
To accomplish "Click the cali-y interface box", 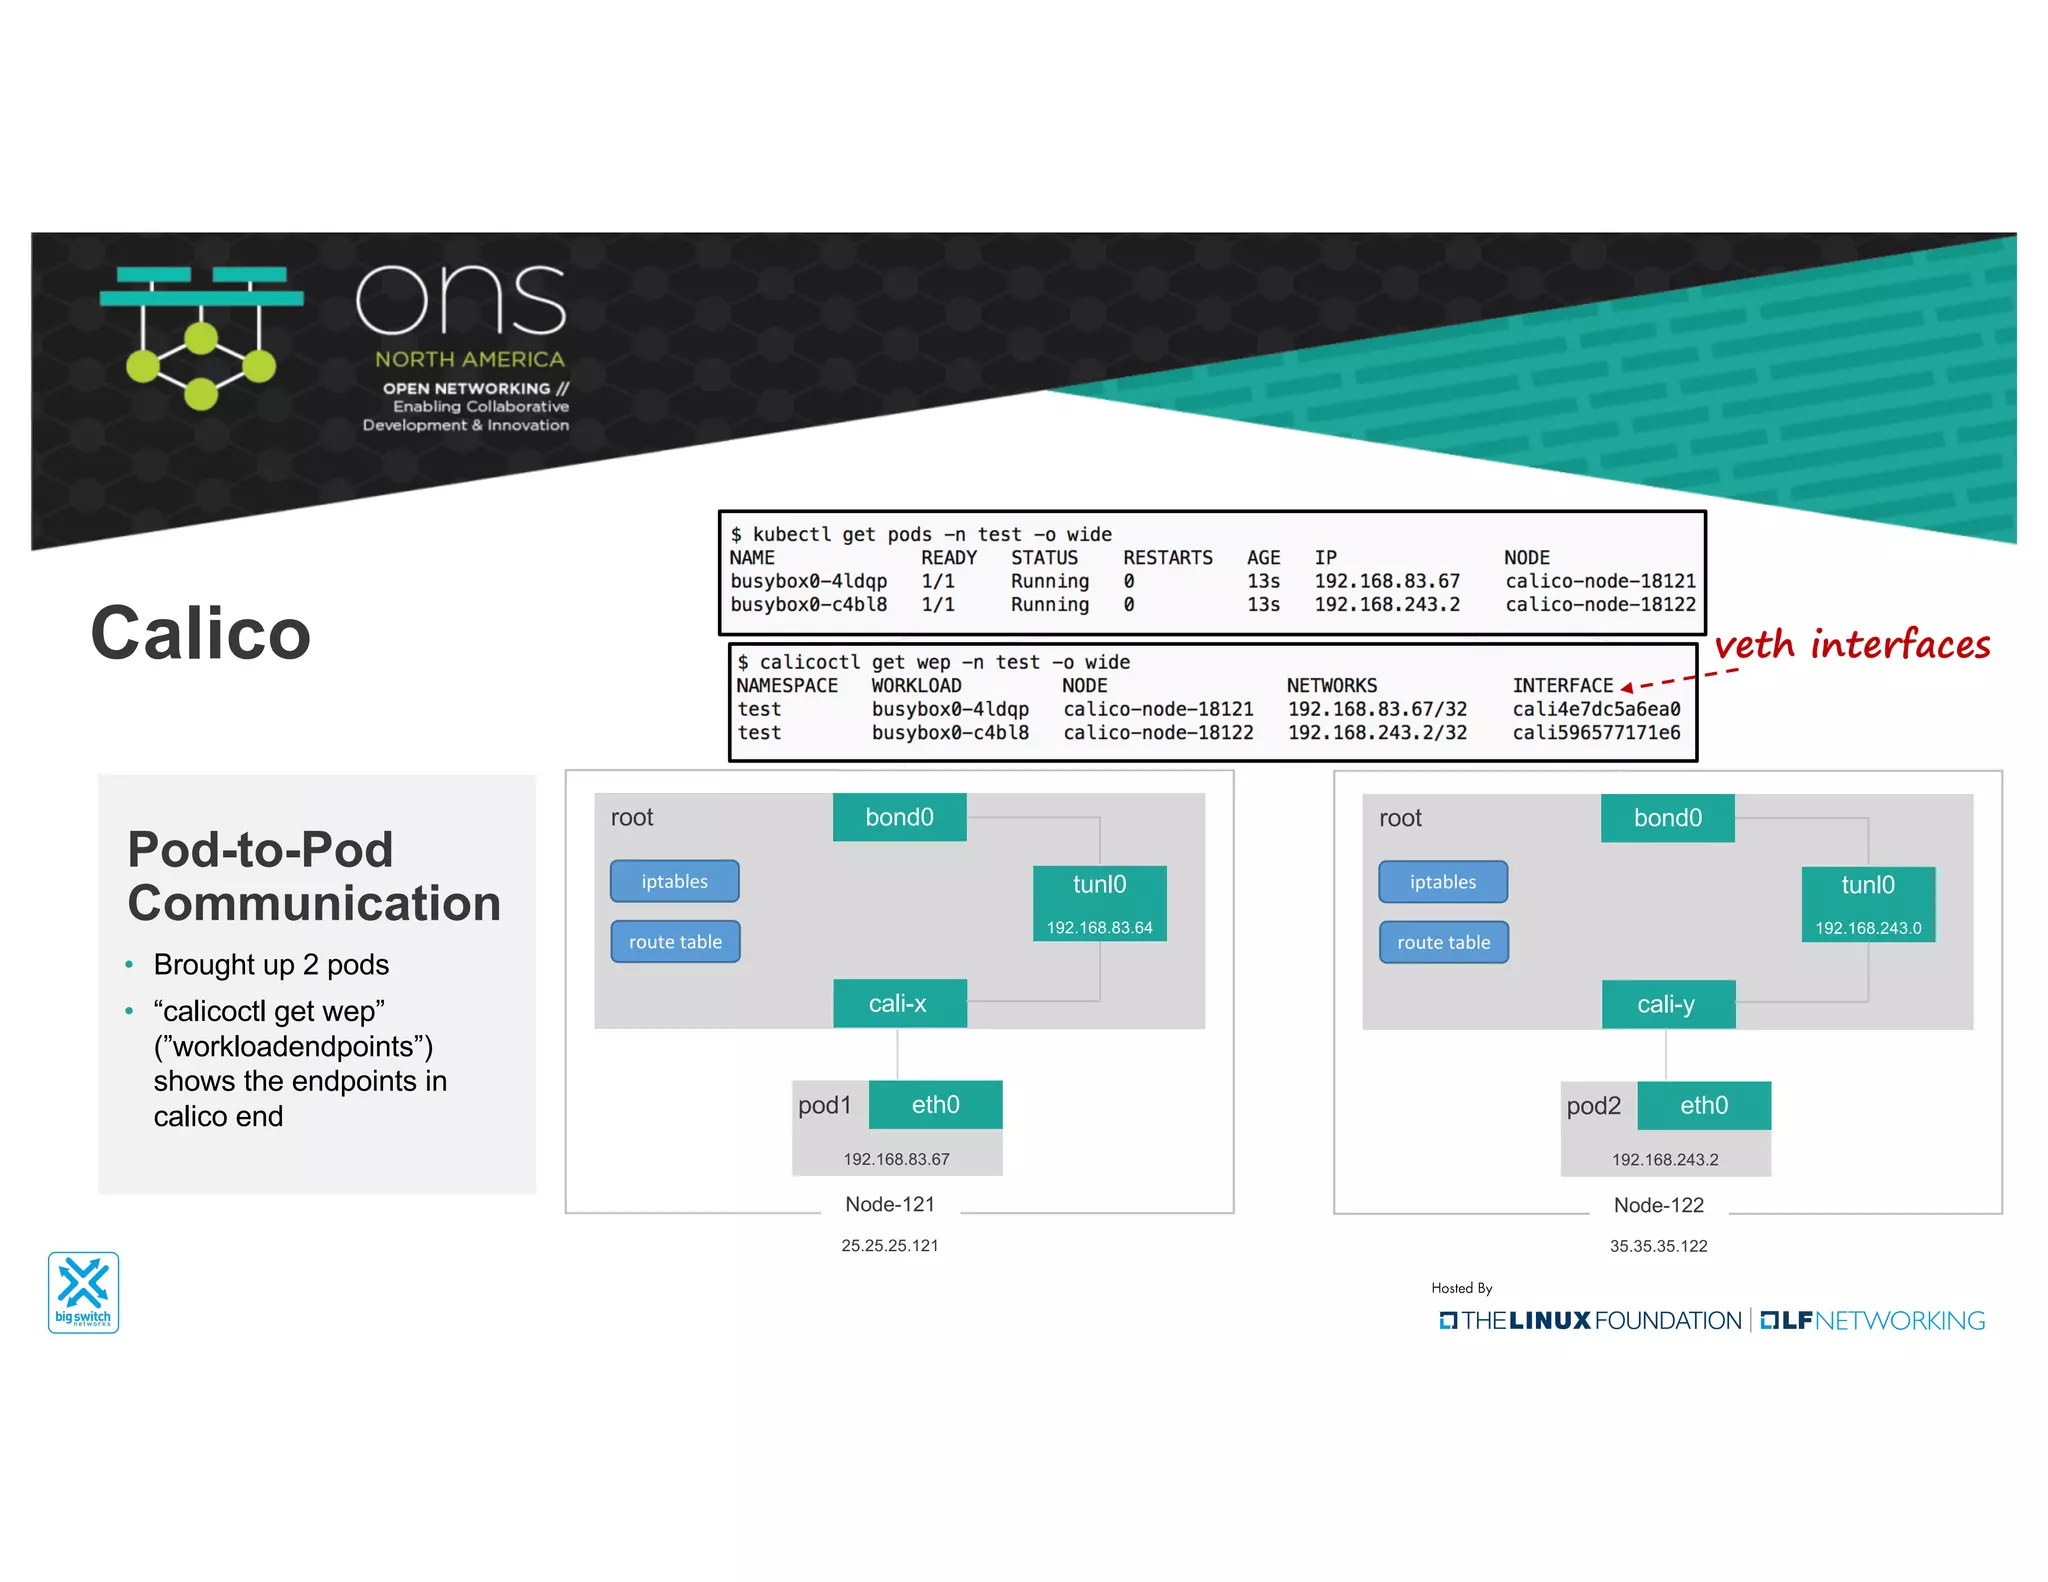I will 1667,1004.
